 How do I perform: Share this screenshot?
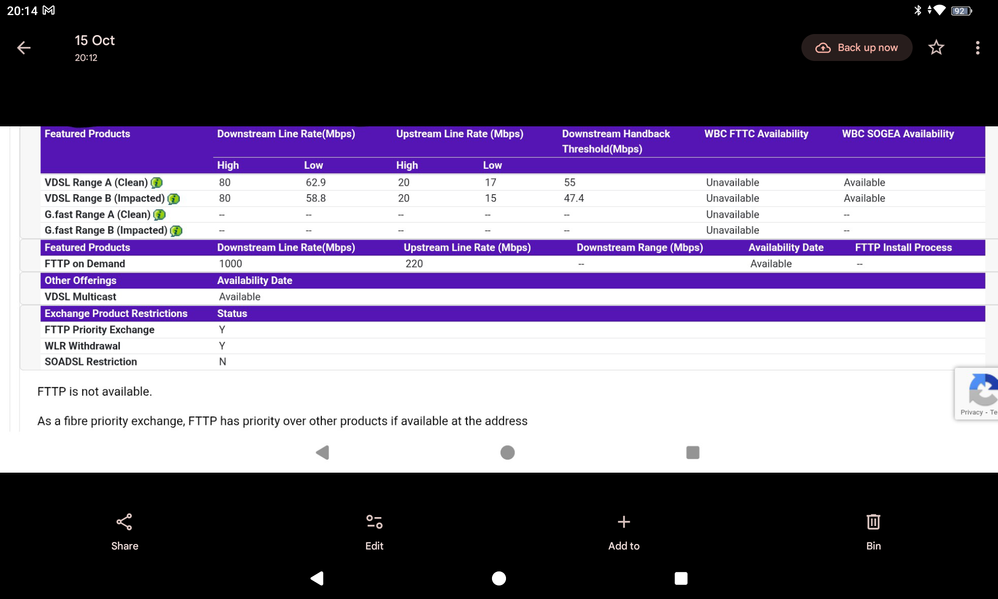pos(124,531)
